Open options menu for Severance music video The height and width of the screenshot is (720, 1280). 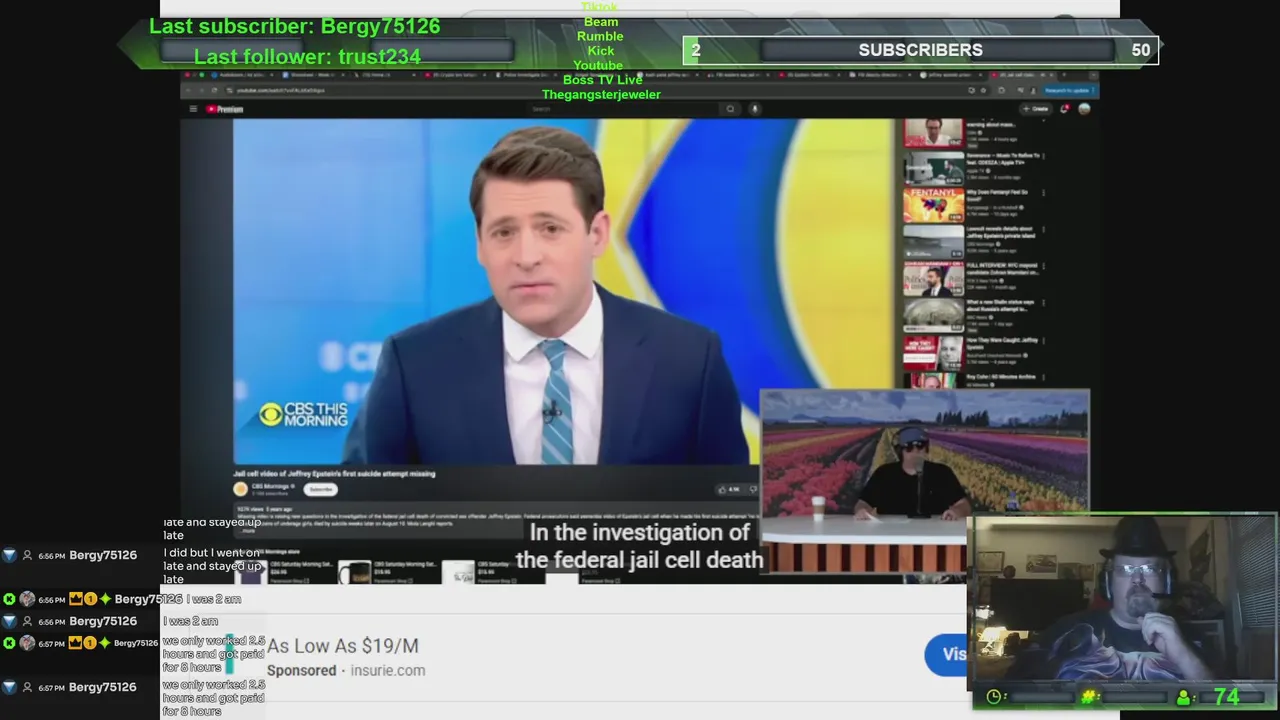[x=1043, y=157]
